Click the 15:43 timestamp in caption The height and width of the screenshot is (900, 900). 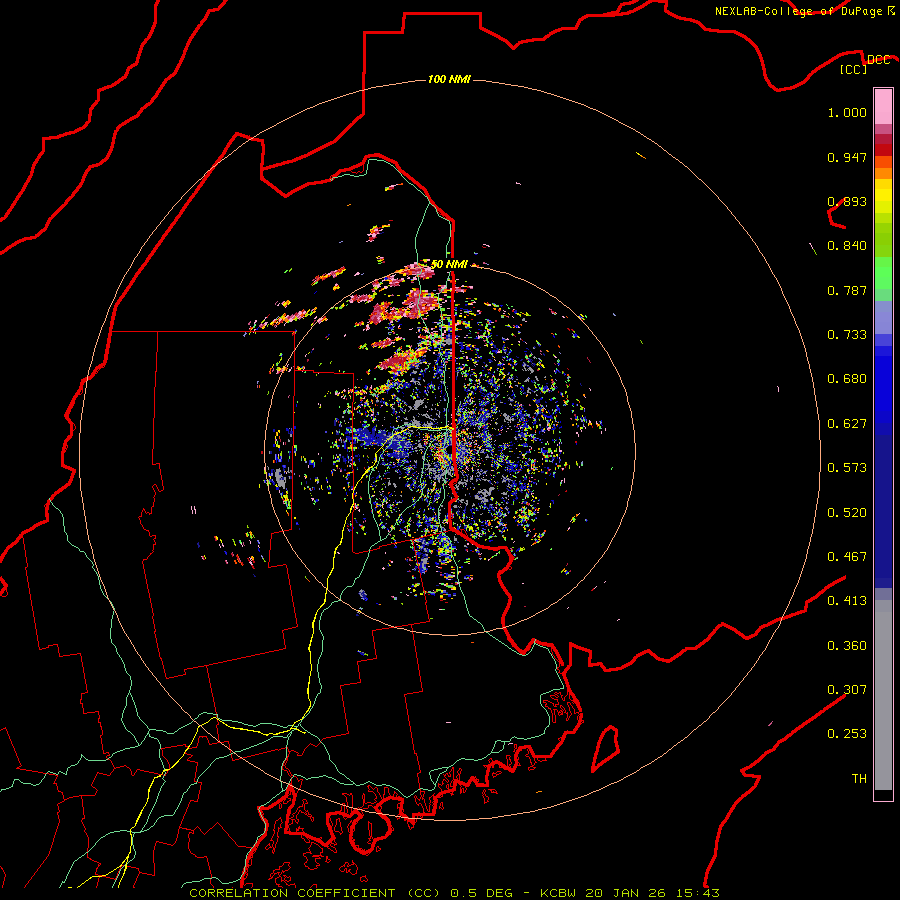[x=697, y=893]
